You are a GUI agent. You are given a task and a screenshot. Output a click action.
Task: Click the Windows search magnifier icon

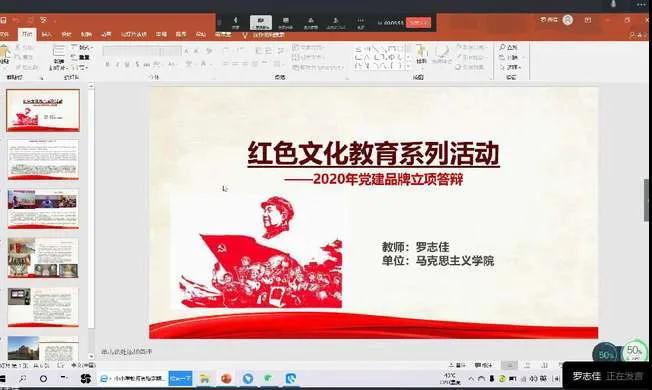point(22,378)
